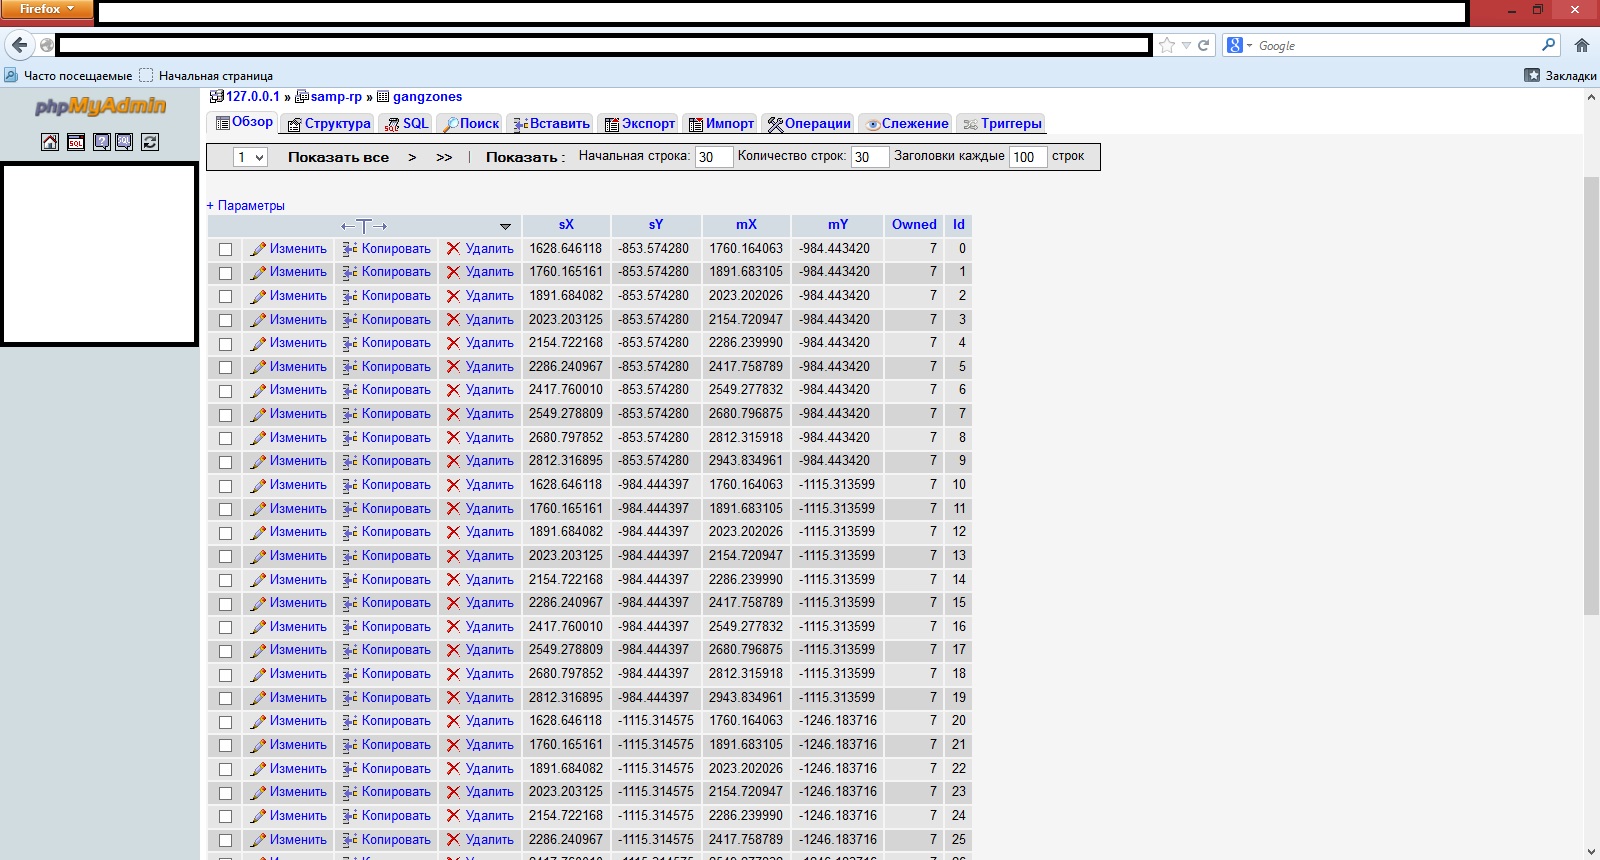Image resolution: width=1600 pixels, height=860 pixels.
Task: Bookmark page with the star icon
Action: pos(1167,45)
